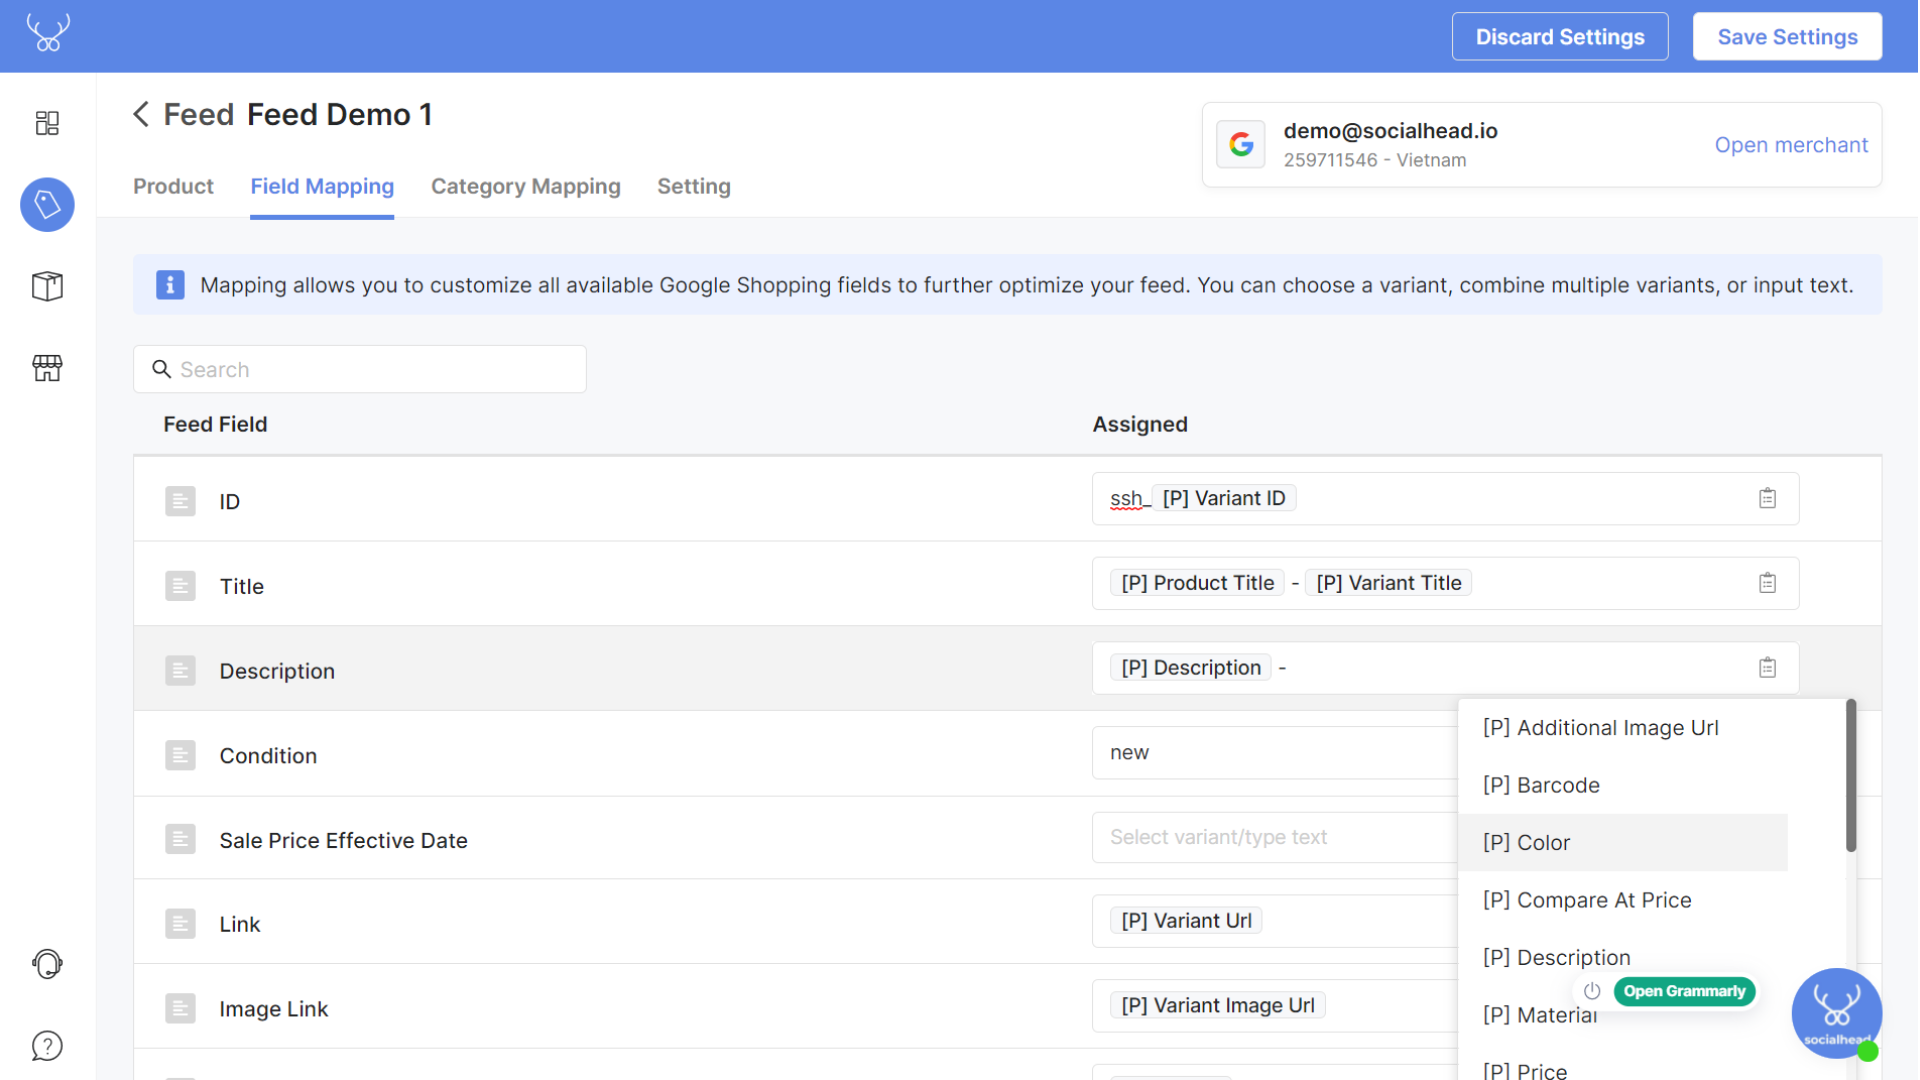The image size is (1920, 1080).
Task: Click the Grammarly power icon
Action: click(1592, 991)
